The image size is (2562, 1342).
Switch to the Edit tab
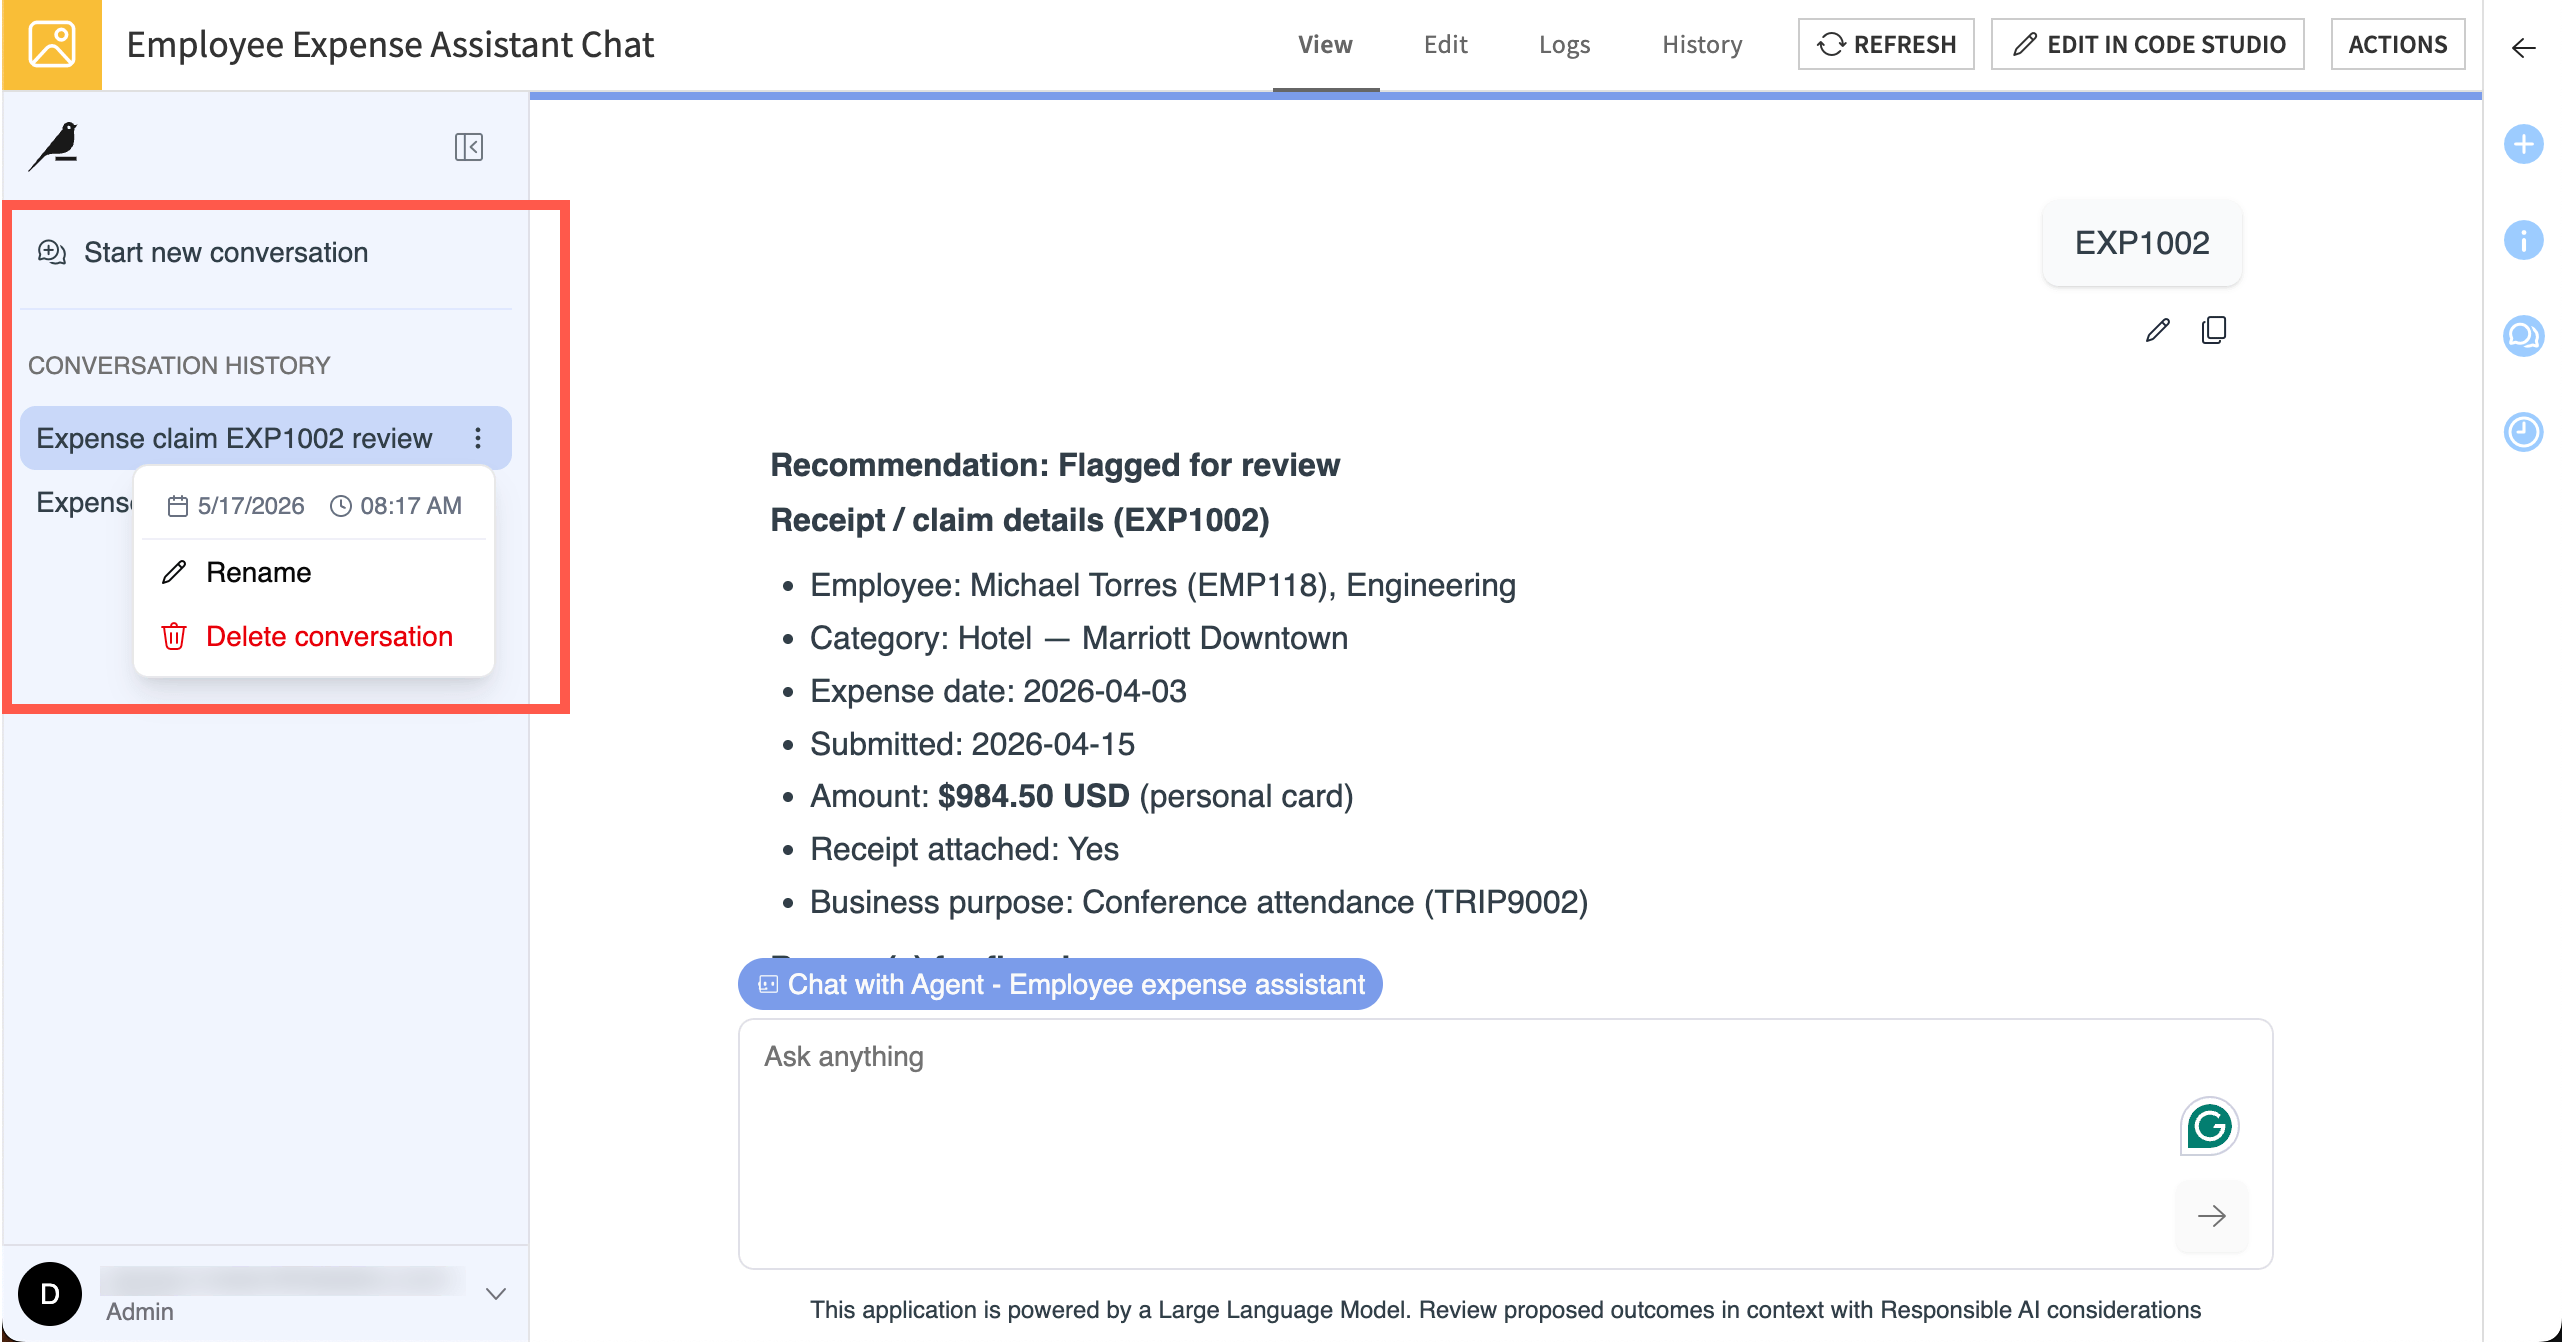click(x=1445, y=45)
